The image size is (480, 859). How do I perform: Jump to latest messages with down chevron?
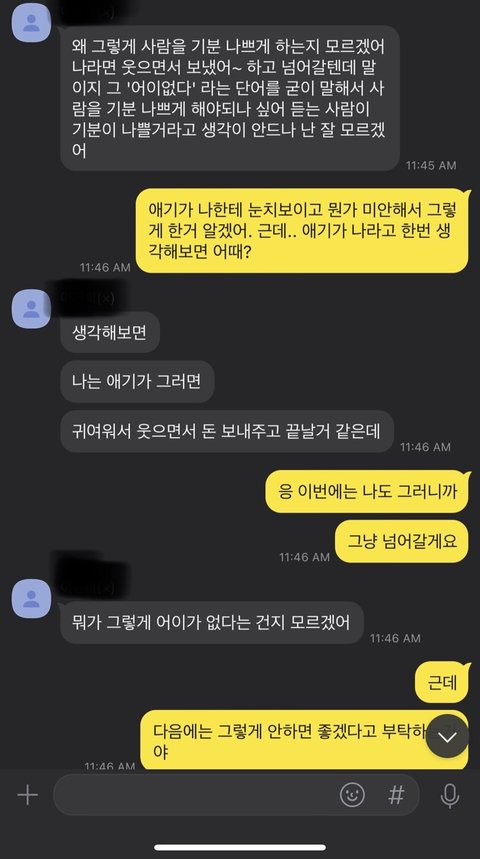pos(448,737)
